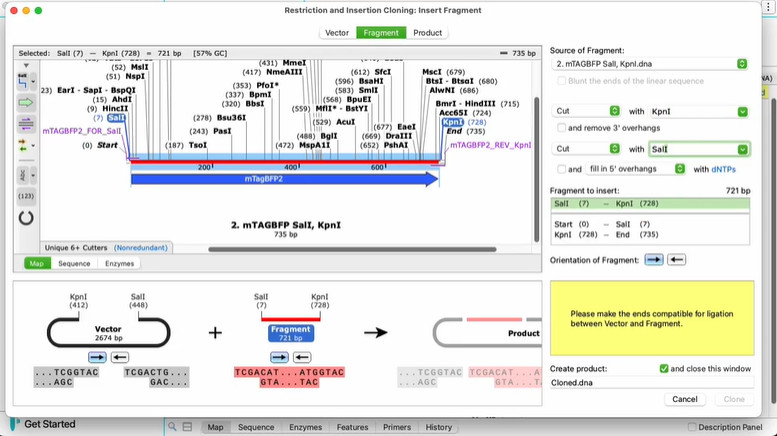
Task: Select forward orientation arrow under the Fragment diagram
Action: pos(279,357)
